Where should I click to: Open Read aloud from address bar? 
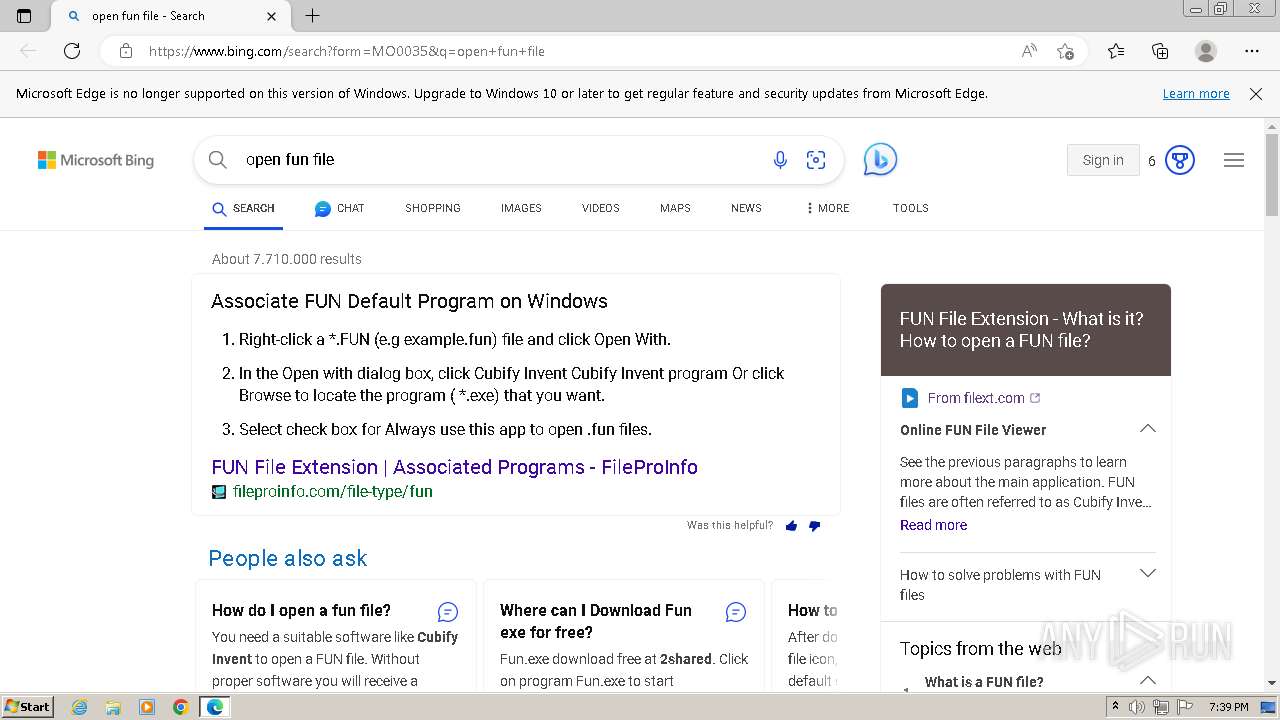(x=1029, y=51)
